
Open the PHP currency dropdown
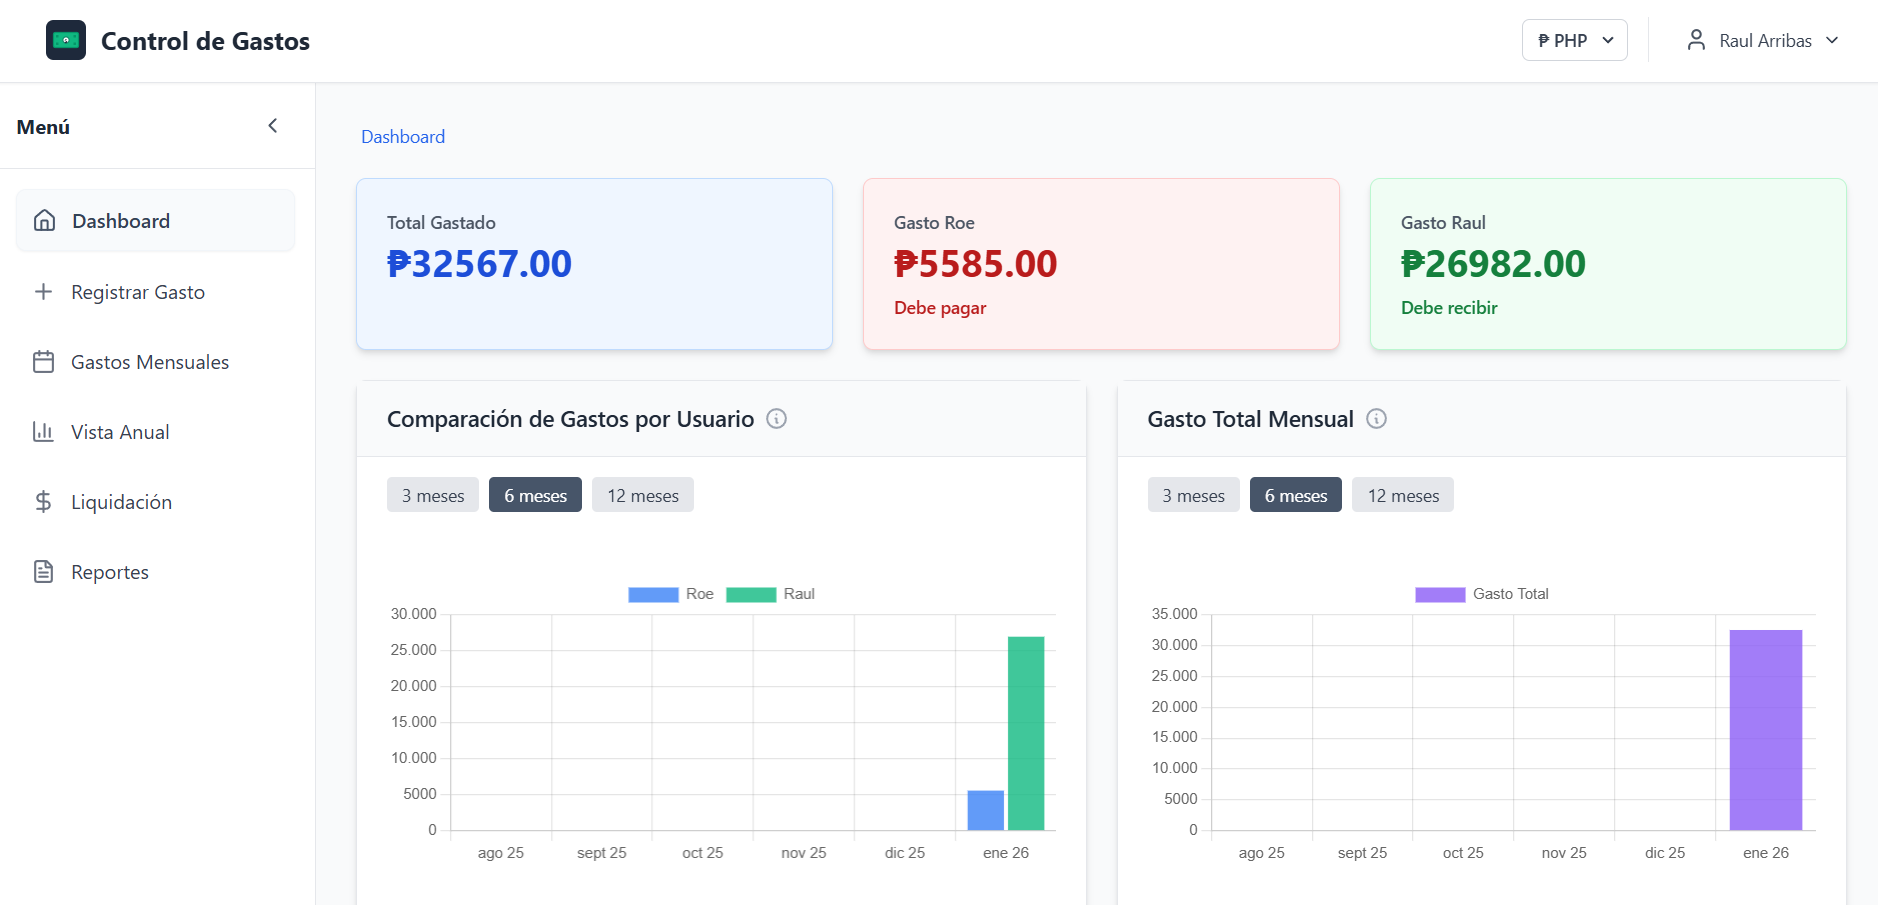click(1575, 40)
